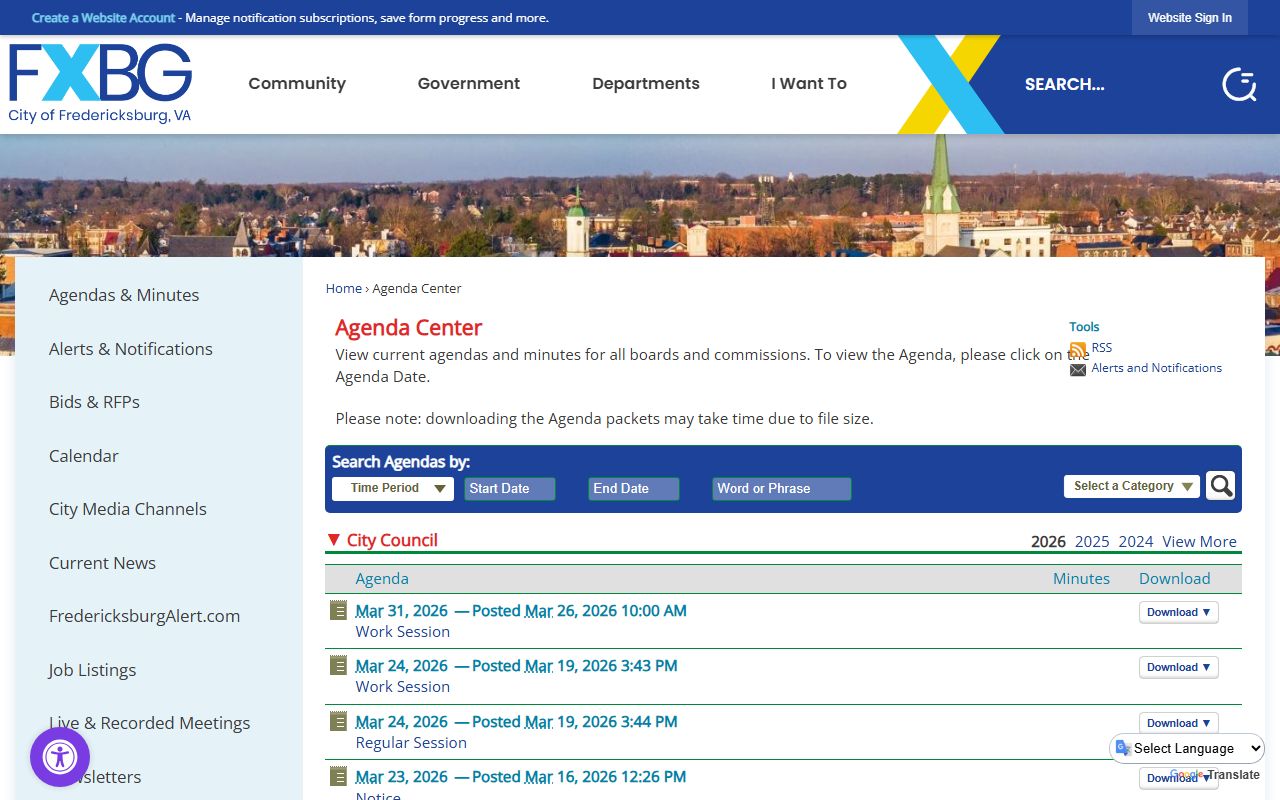1280x800 pixels.
Task: Click the Agenda Center breadcrumb text
Action: coord(417,288)
